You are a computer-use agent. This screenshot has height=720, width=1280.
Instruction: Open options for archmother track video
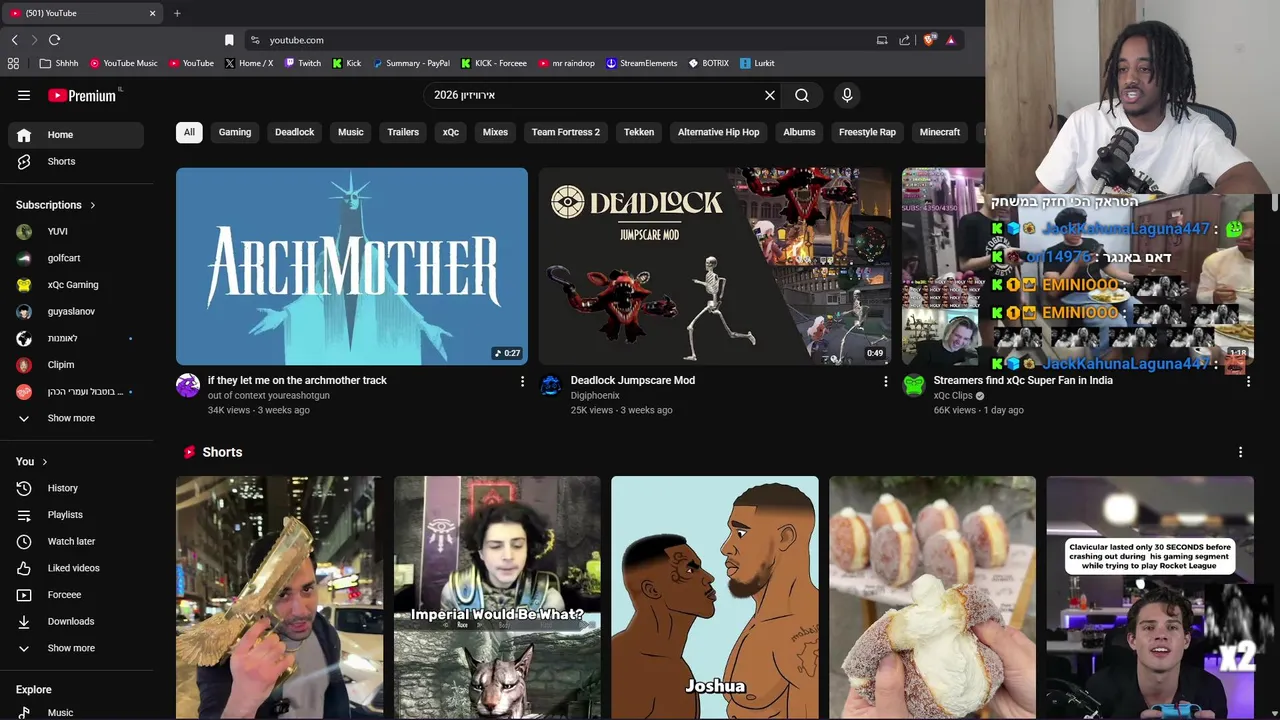522,381
